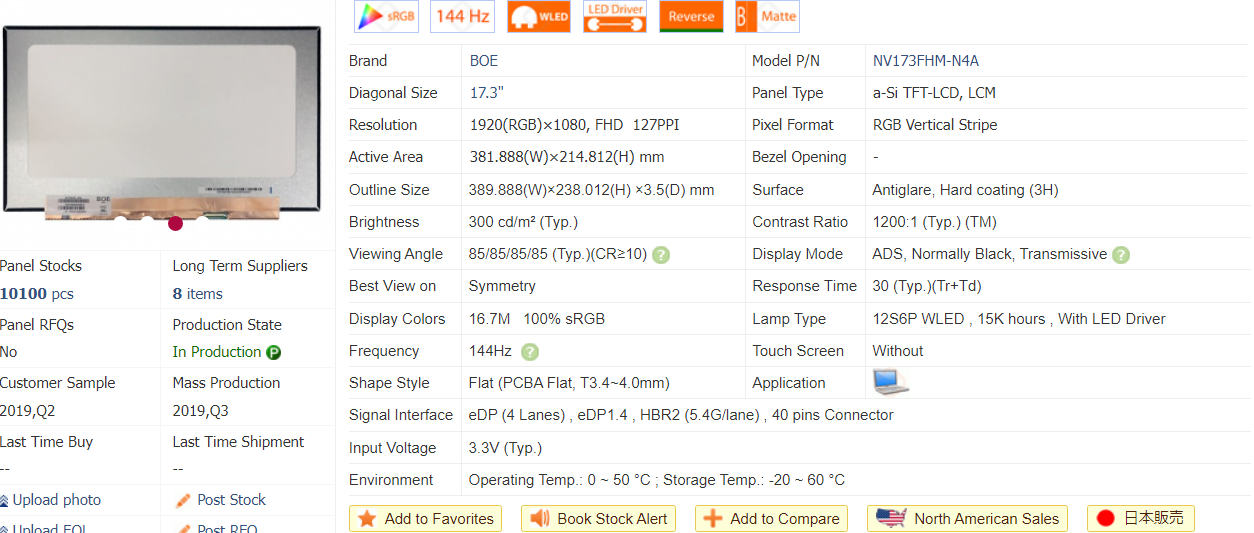Image resolution: width=1254 pixels, height=533 pixels.
Task: Click the WLED backlight badge
Action: click(x=539, y=16)
